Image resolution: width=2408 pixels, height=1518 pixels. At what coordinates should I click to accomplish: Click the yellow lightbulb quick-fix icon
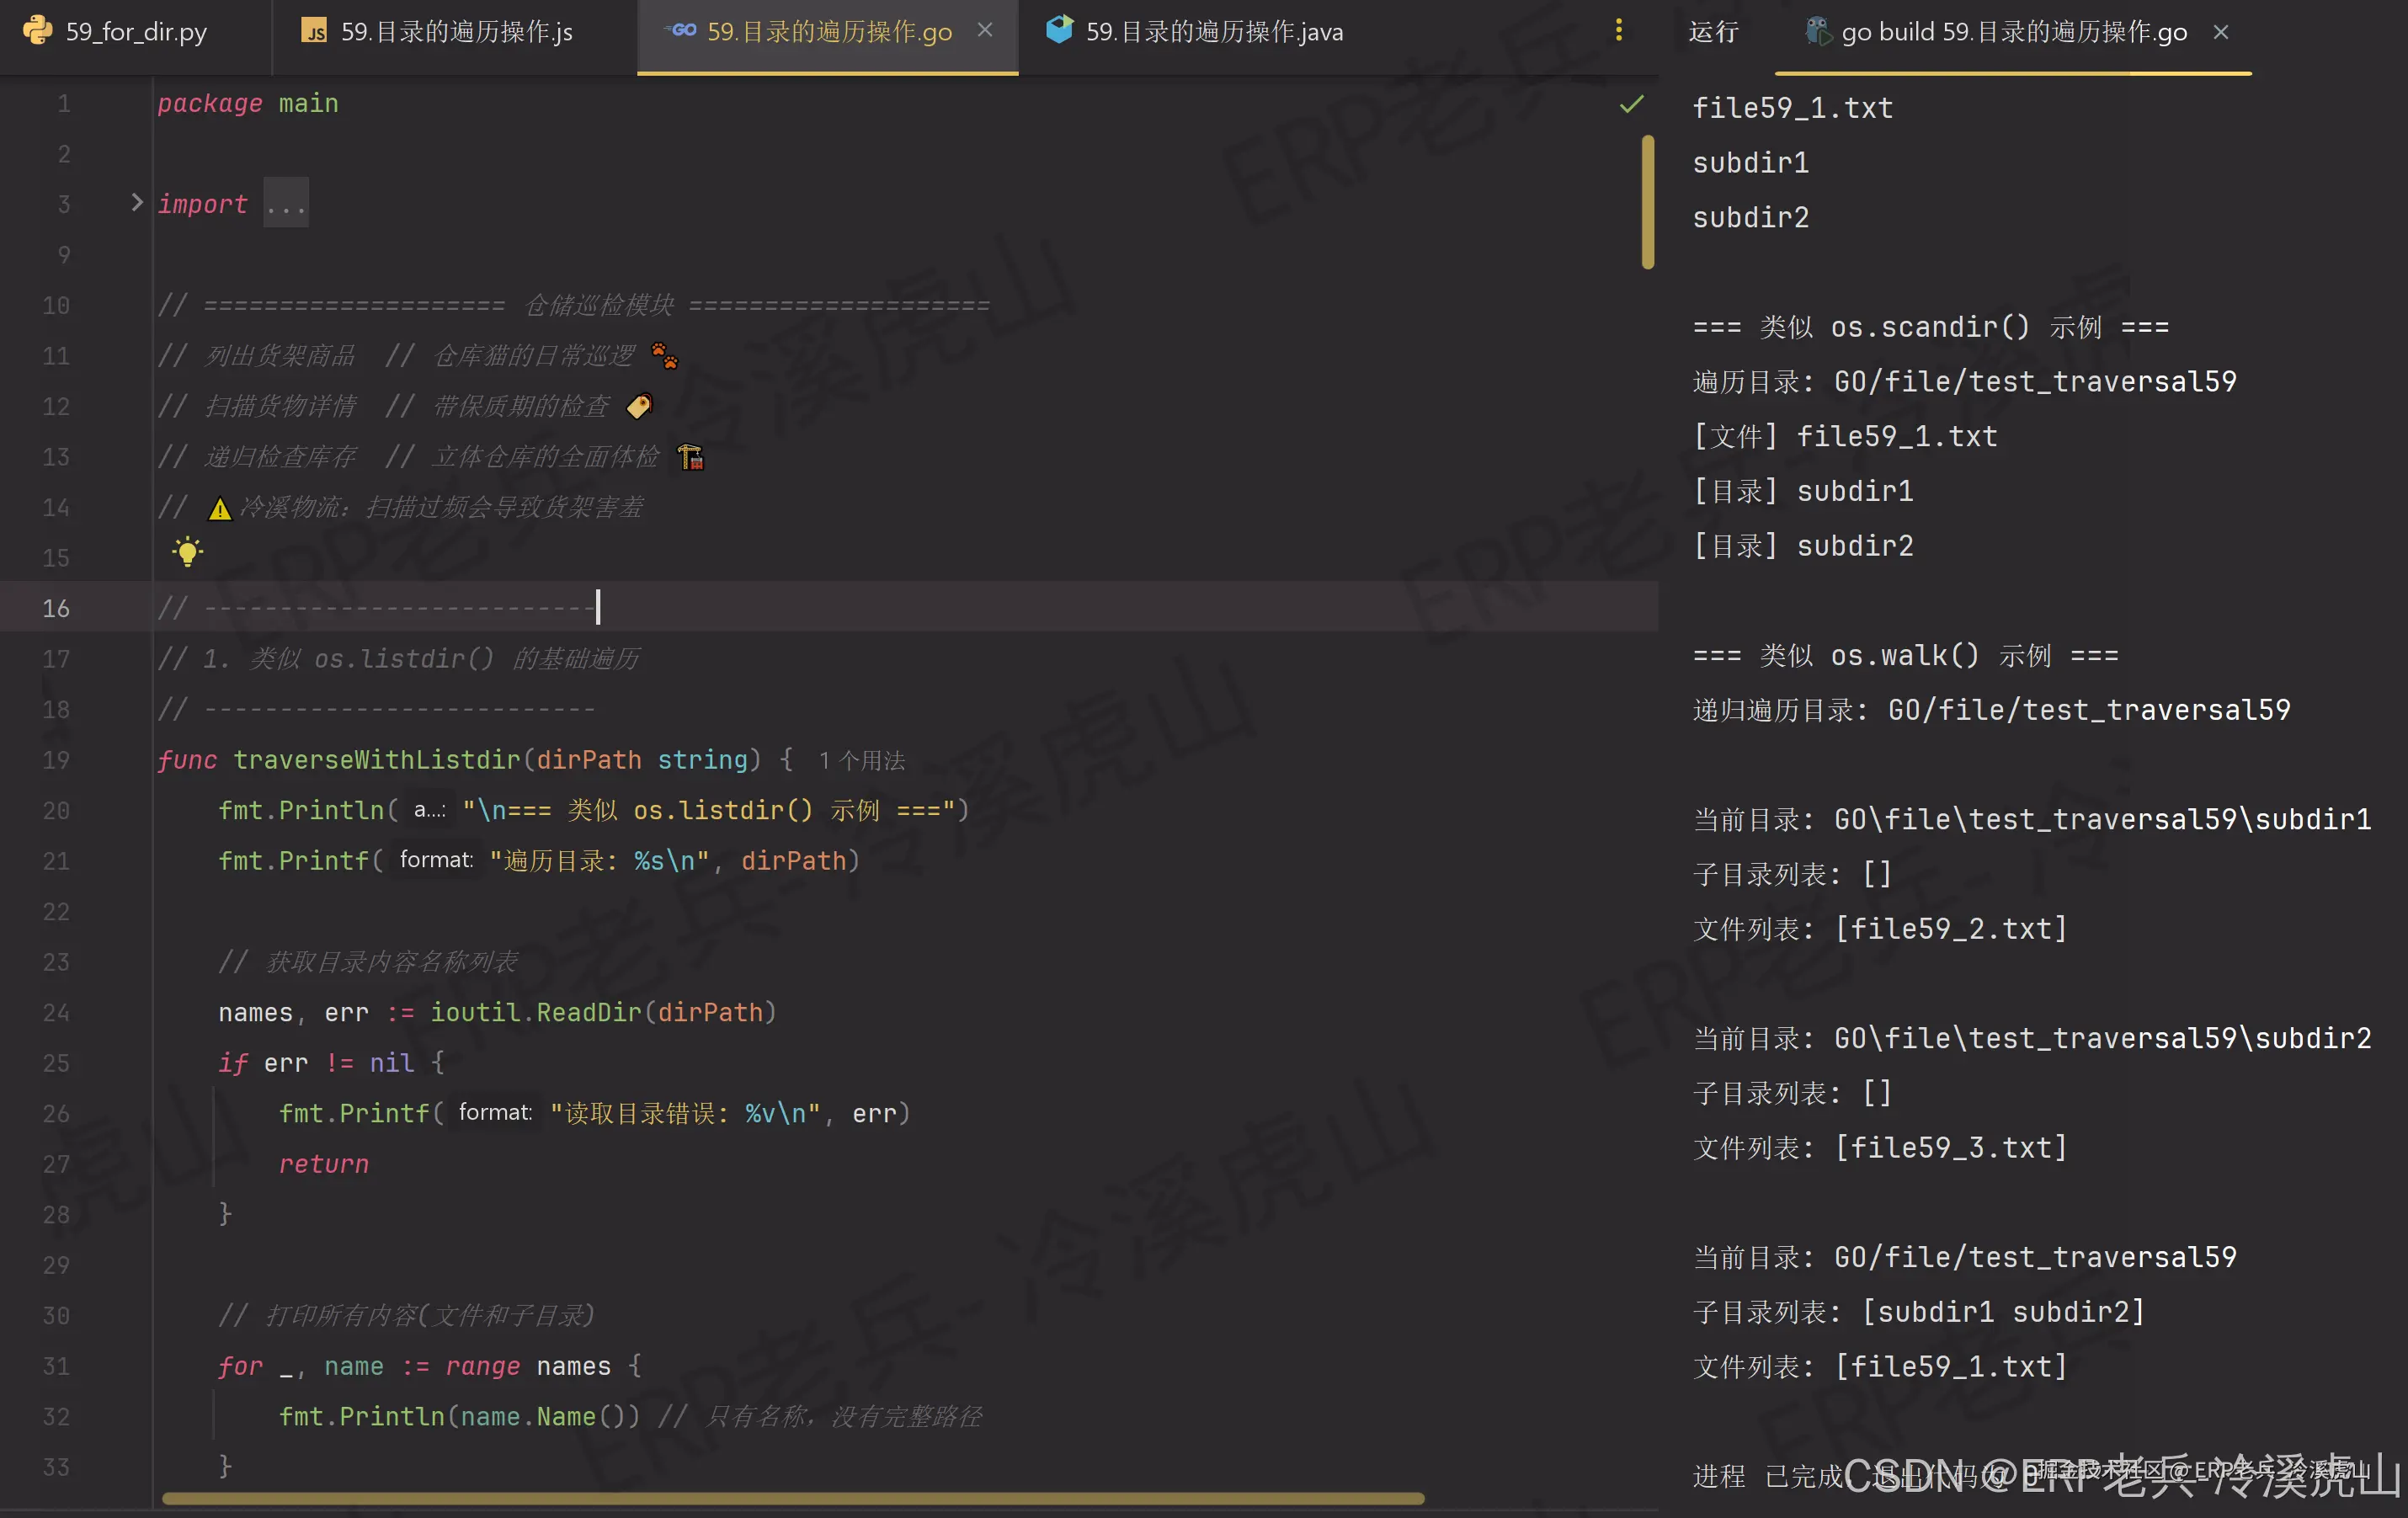coord(187,552)
